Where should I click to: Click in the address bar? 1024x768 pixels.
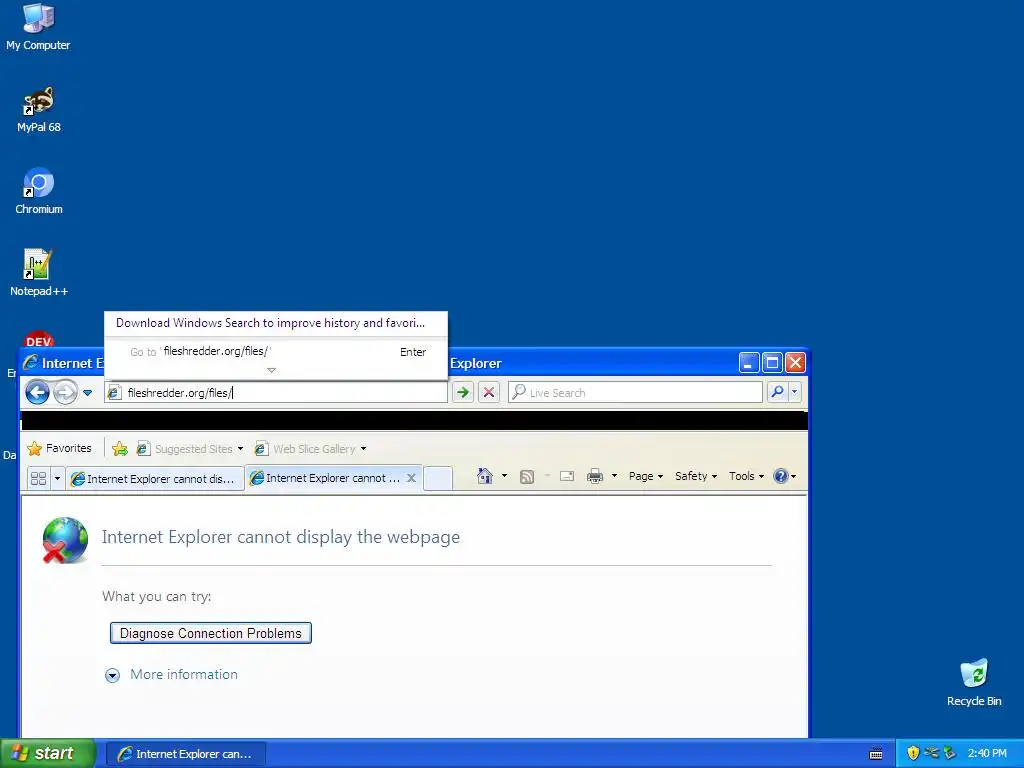276,392
